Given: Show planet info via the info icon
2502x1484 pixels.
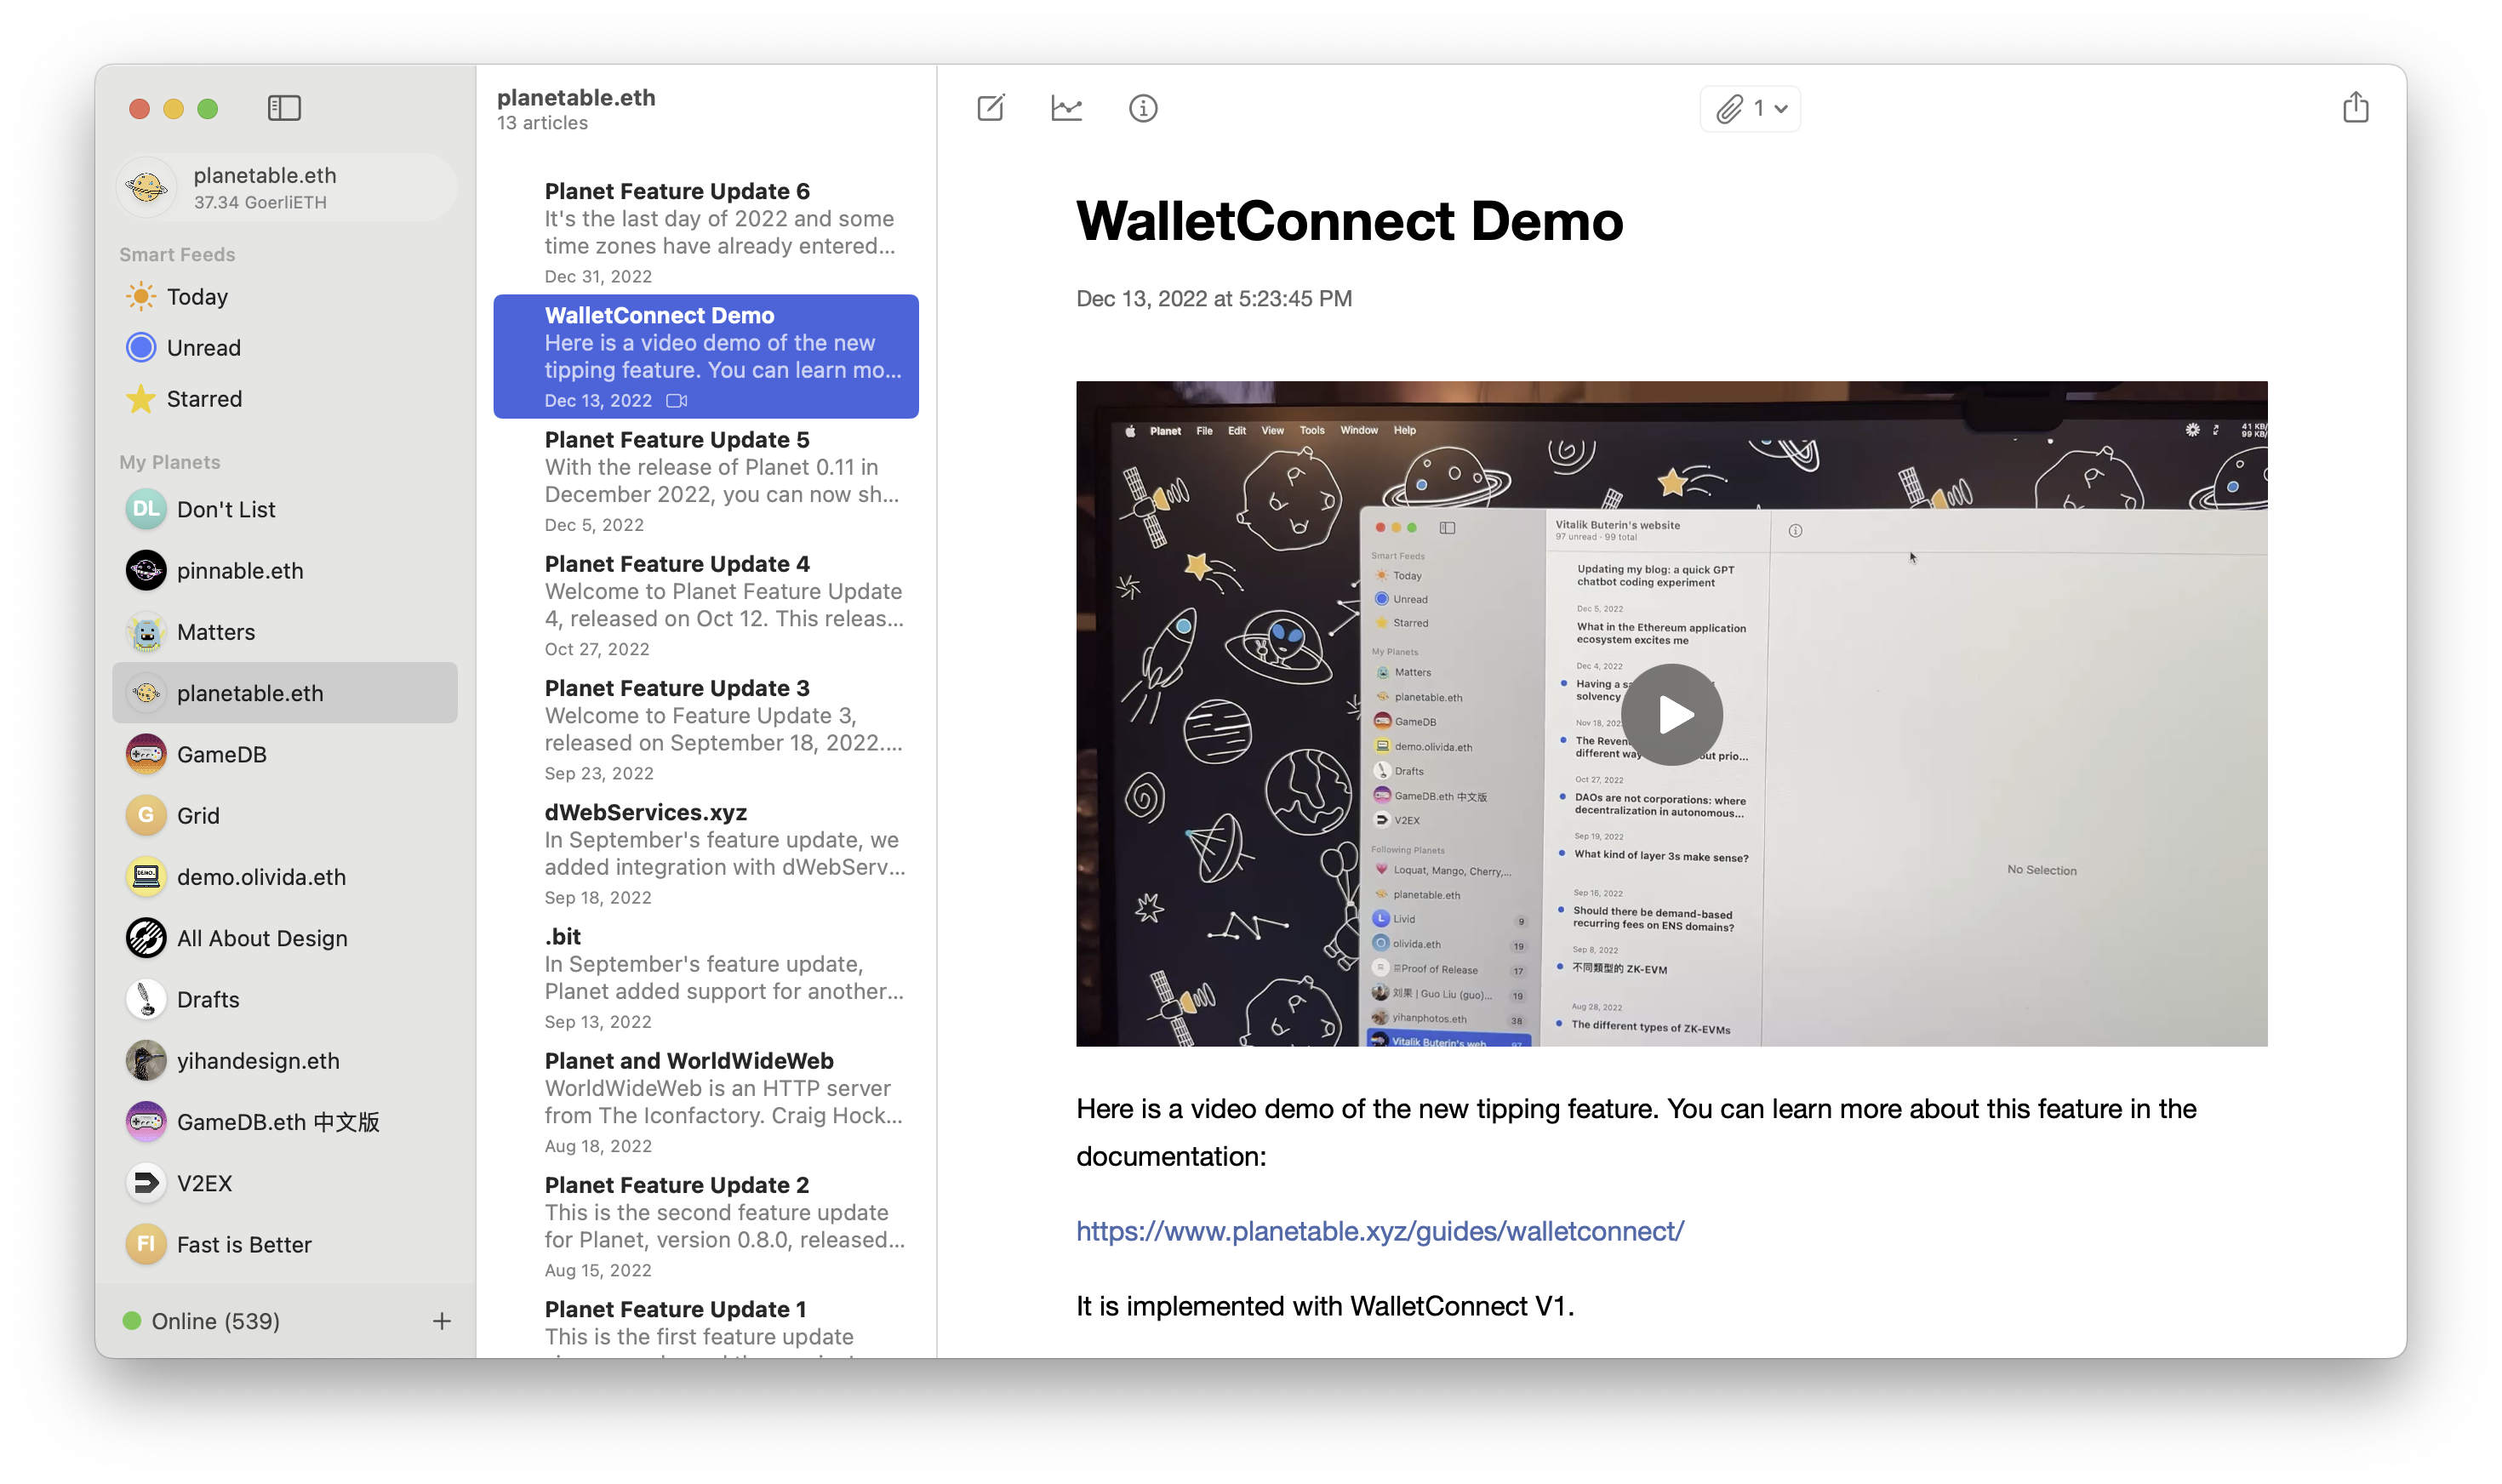Looking at the screenshot, I should (1142, 108).
